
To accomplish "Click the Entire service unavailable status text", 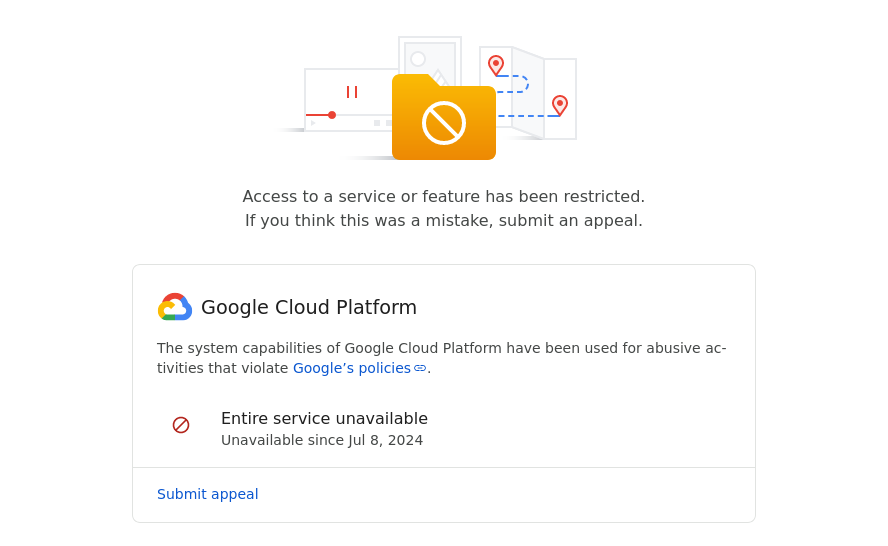I will pyautogui.click(x=324, y=418).
